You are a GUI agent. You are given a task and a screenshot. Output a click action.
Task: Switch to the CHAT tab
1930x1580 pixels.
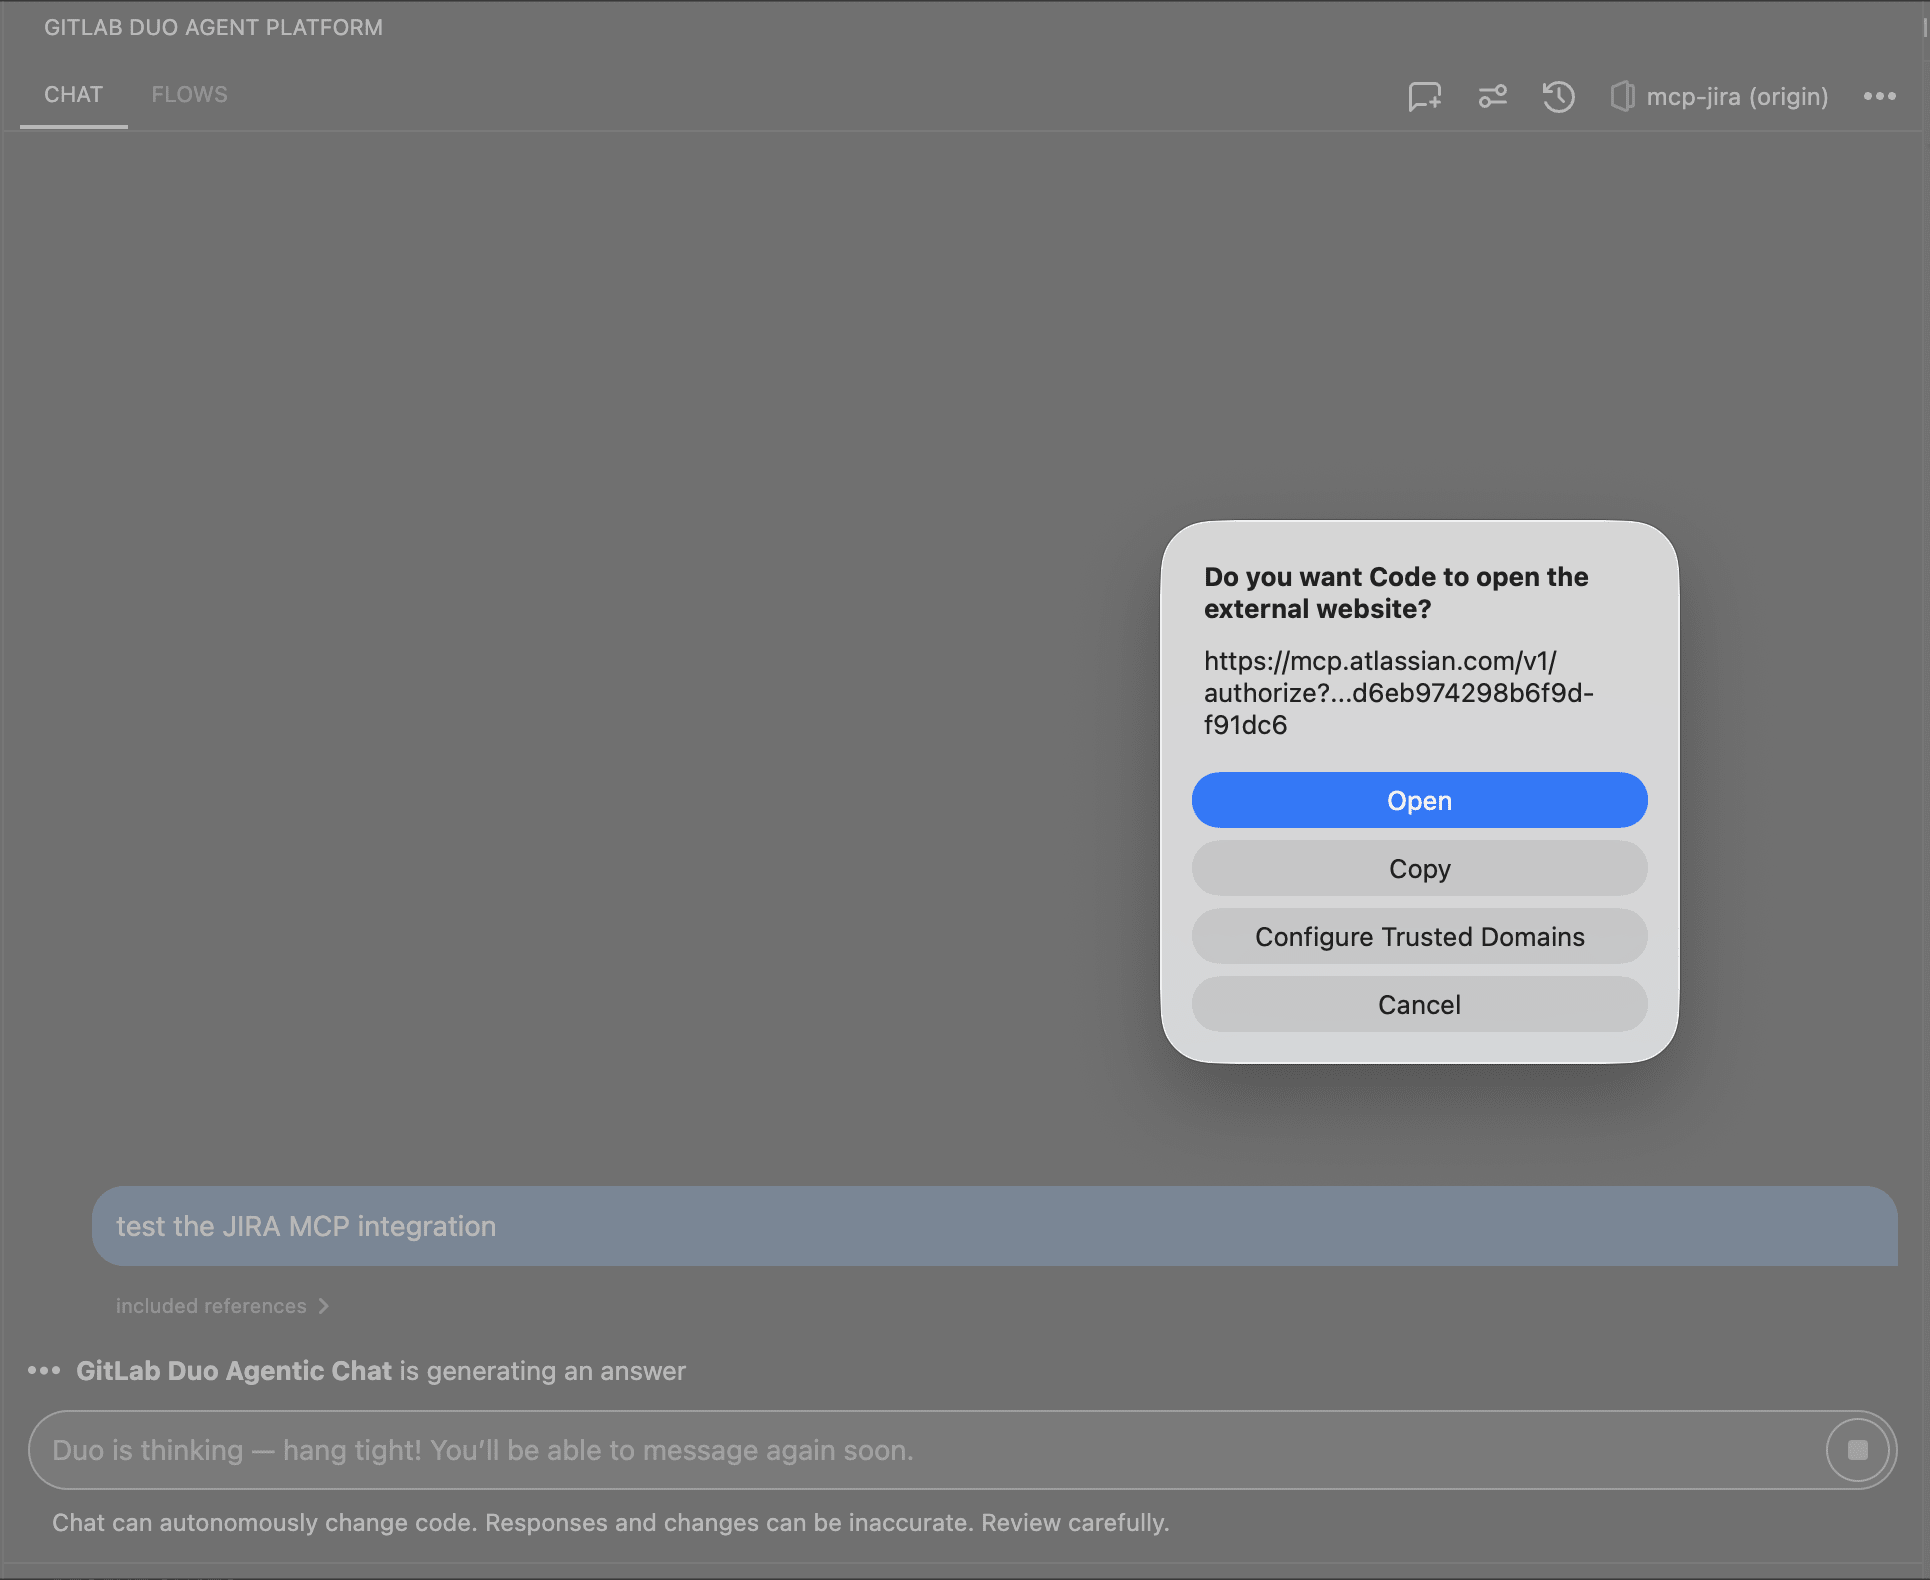(x=73, y=95)
